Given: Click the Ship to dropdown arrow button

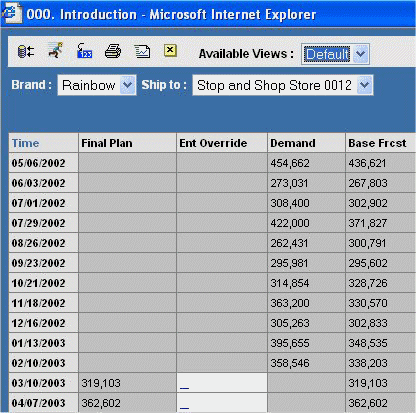Looking at the screenshot, I should 365,85.
